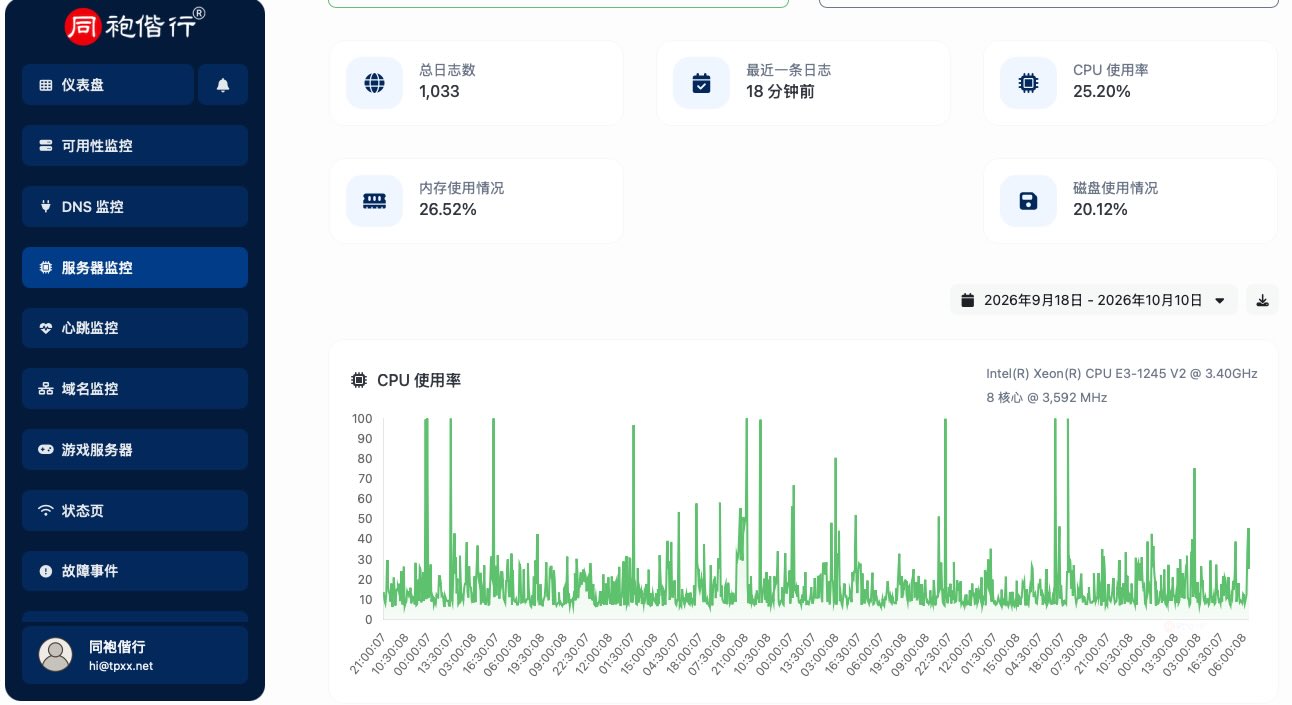Click the 磁盘使用情况 card label

pyautogui.click(x=1116, y=188)
